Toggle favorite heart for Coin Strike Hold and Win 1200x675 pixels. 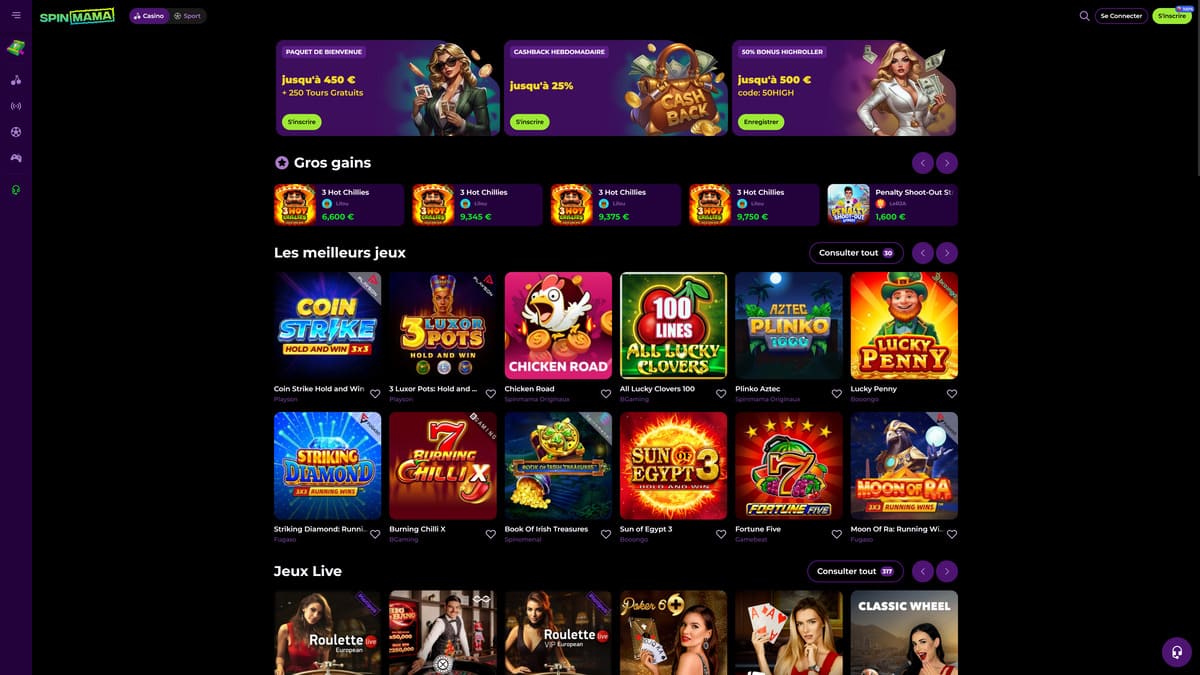point(375,394)
